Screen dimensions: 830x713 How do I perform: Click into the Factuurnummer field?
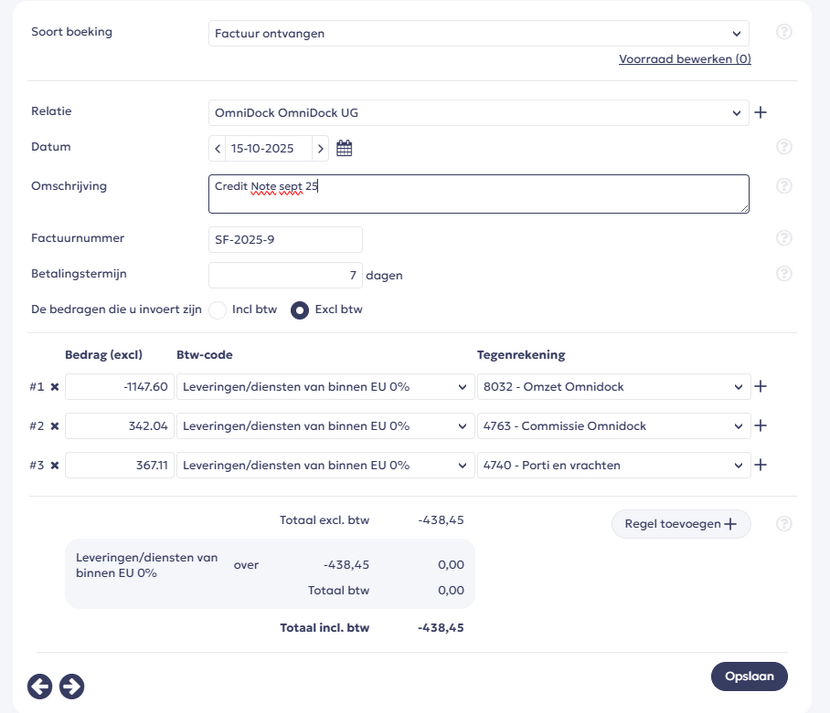click(x=285, y=240)
